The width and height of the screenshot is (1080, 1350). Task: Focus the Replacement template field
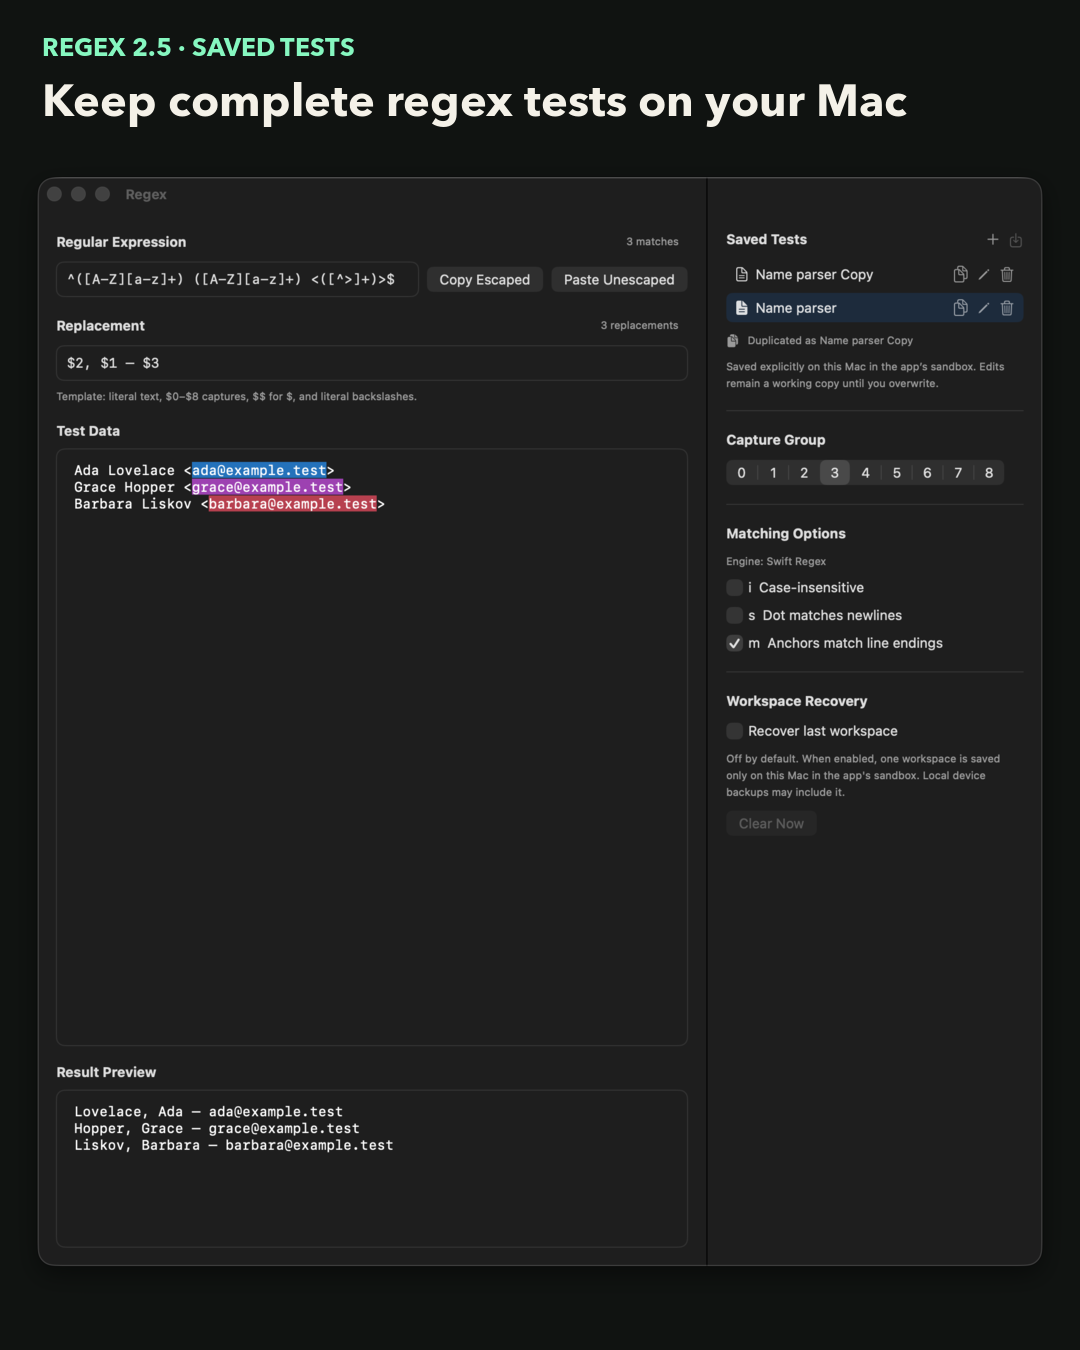point(372,363)
